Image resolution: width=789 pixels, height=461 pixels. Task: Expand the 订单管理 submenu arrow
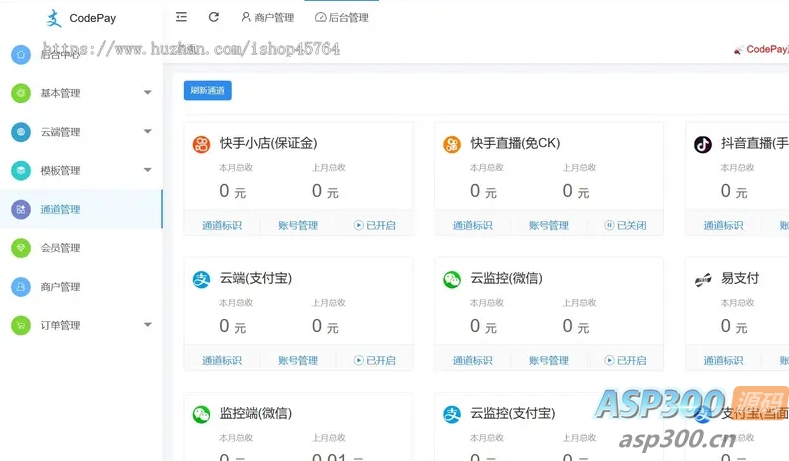[x=147, y=325]
